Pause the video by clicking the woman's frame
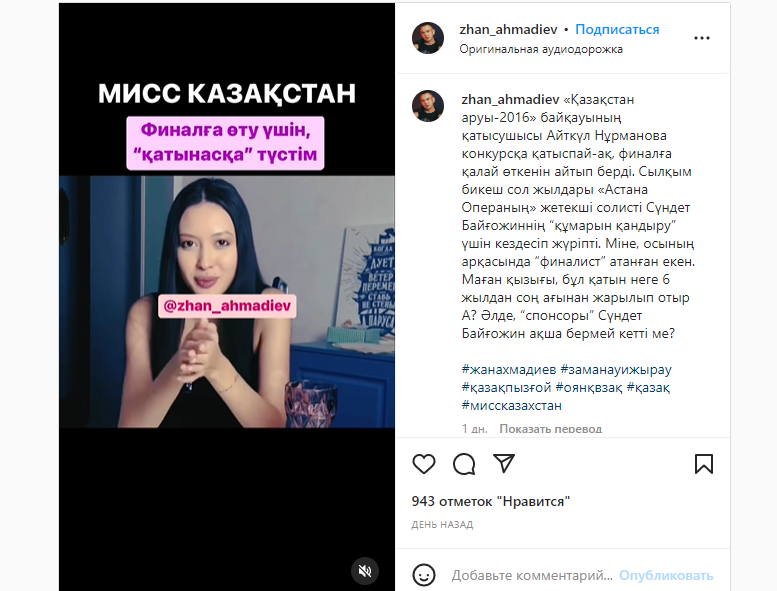This screenshot has width=777, height=591. click(227, 302)
